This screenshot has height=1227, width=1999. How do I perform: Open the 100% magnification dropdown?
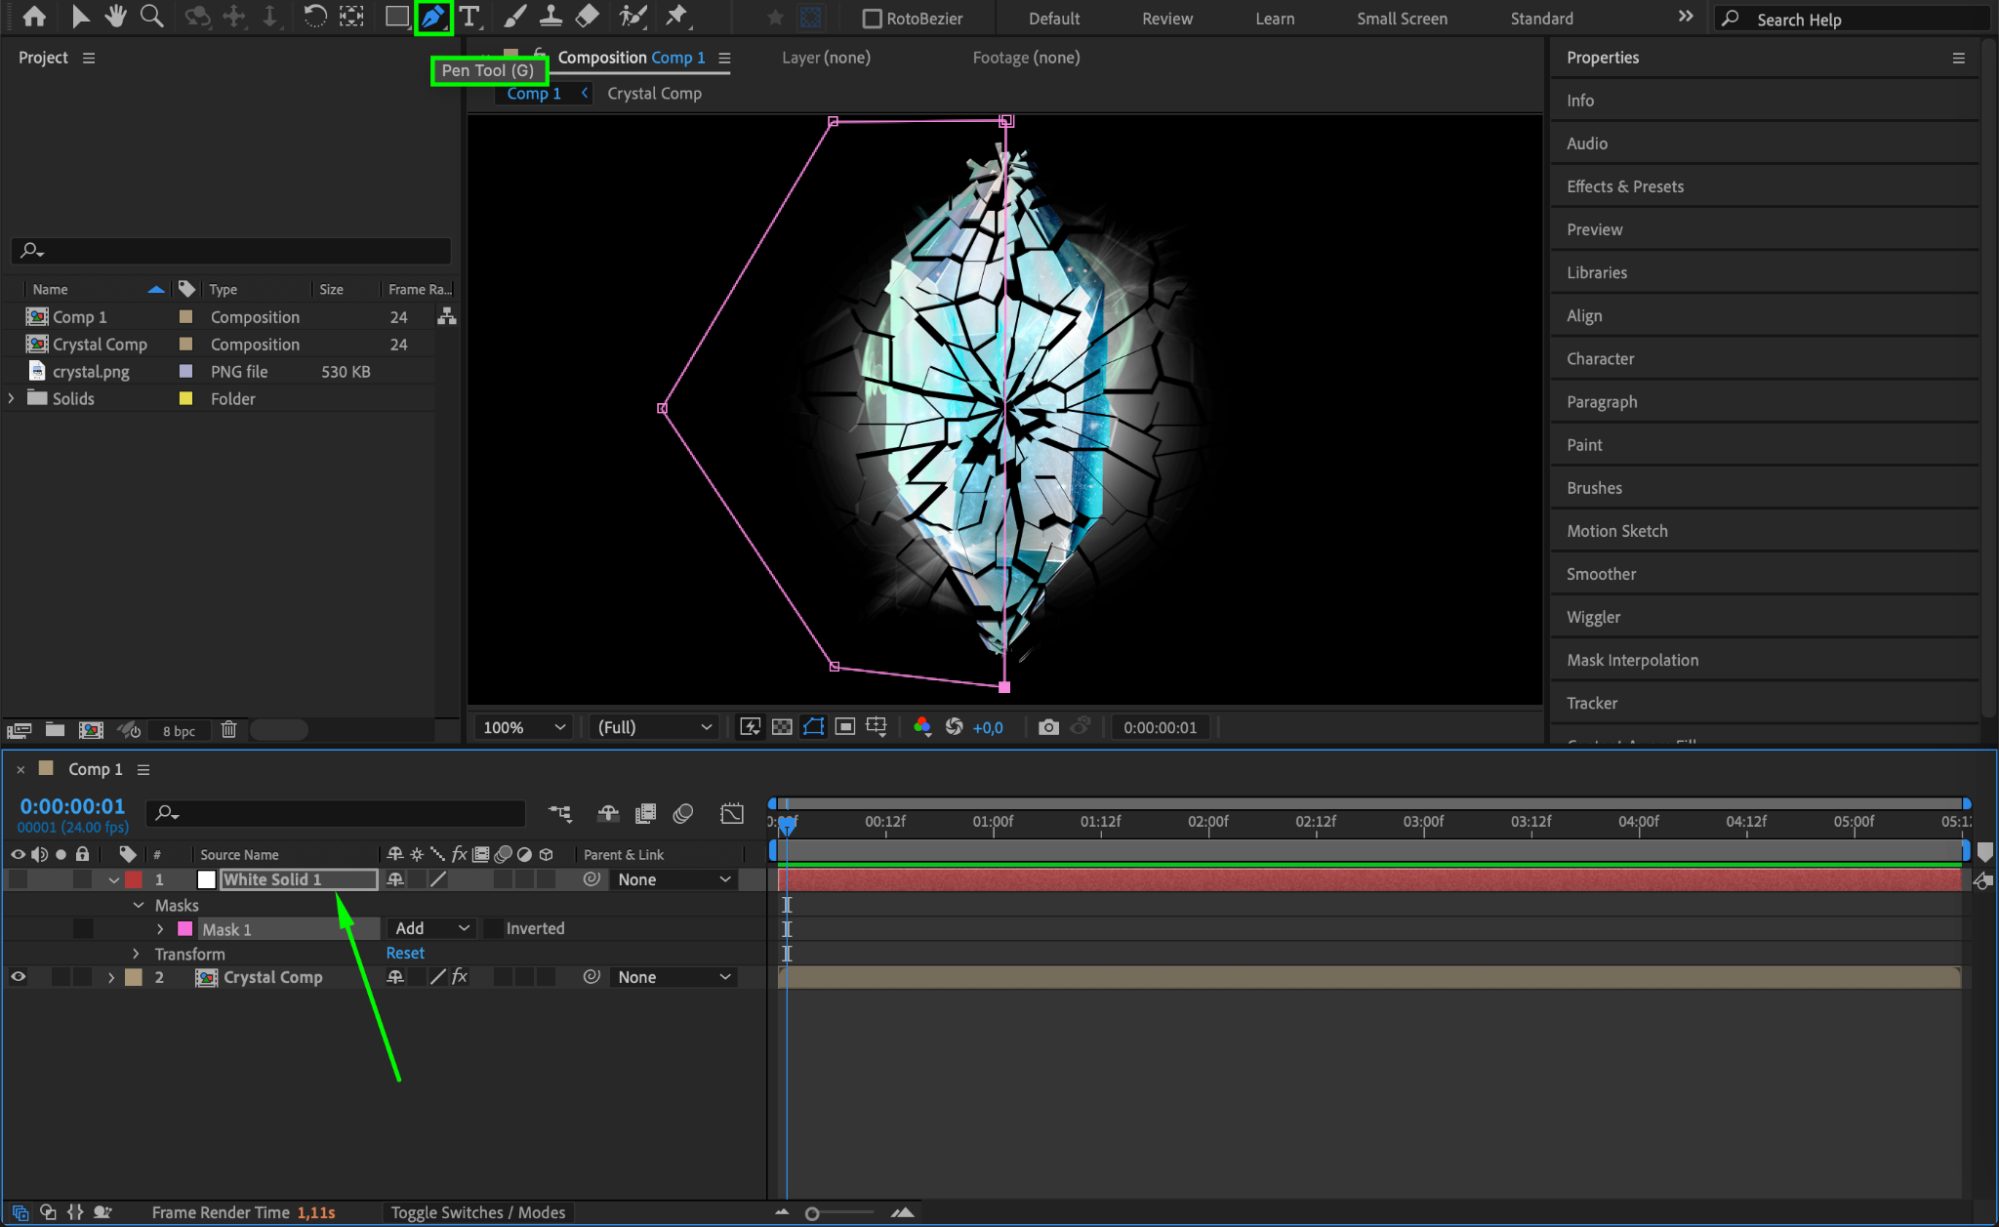tap(524, 727)
